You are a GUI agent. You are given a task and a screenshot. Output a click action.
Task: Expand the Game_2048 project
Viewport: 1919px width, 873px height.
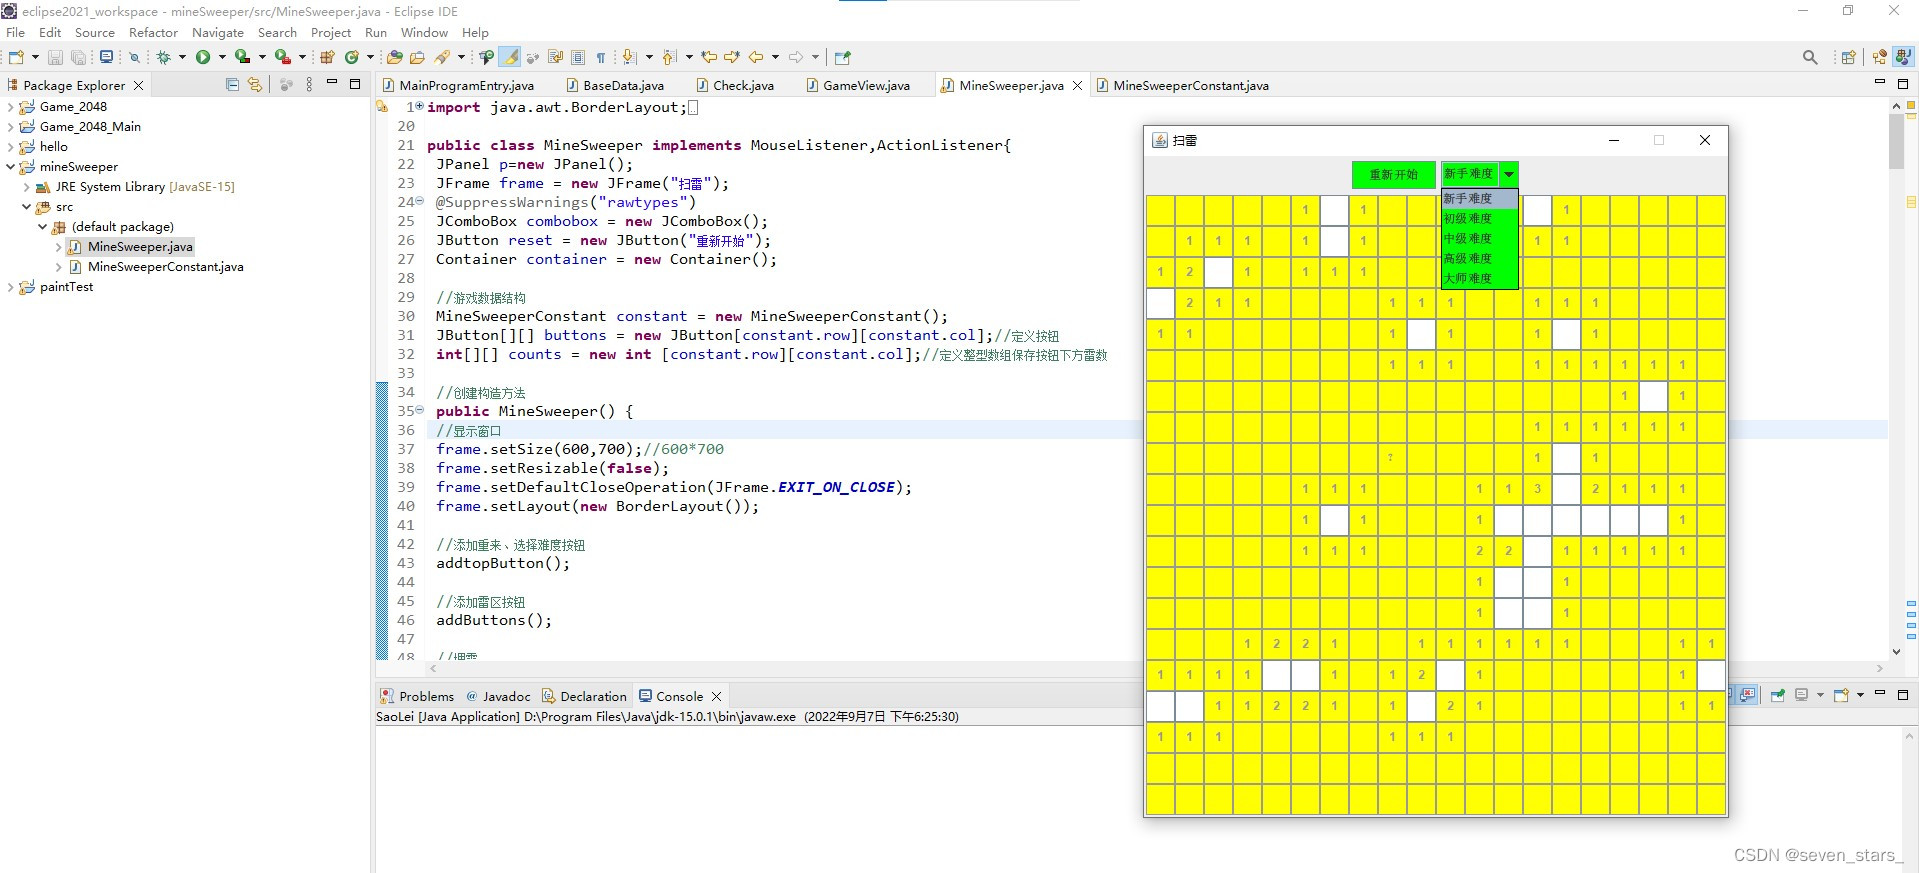[x=11, y=107]
